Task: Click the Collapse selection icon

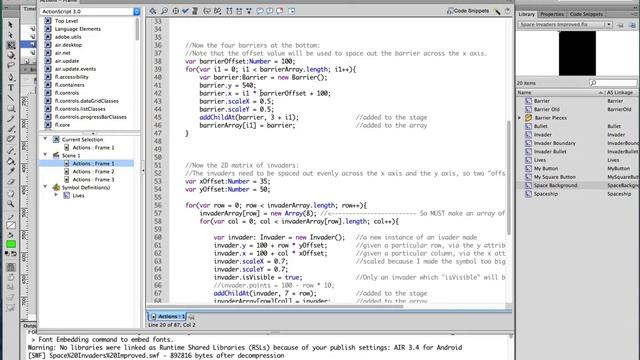Action: coord(239,11)
